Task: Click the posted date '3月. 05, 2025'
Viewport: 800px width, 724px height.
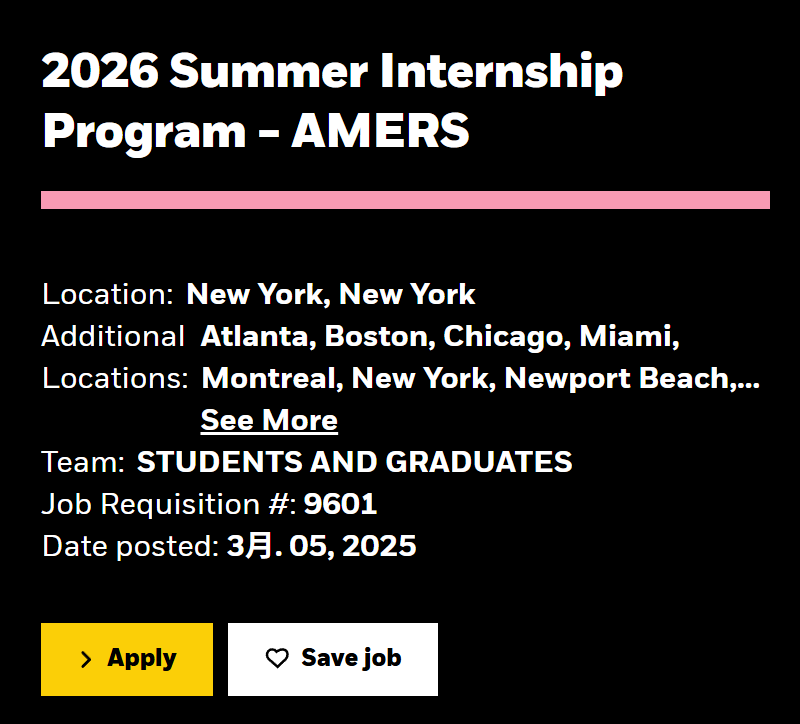Action: pyautogui.click(x=321, y=546)
